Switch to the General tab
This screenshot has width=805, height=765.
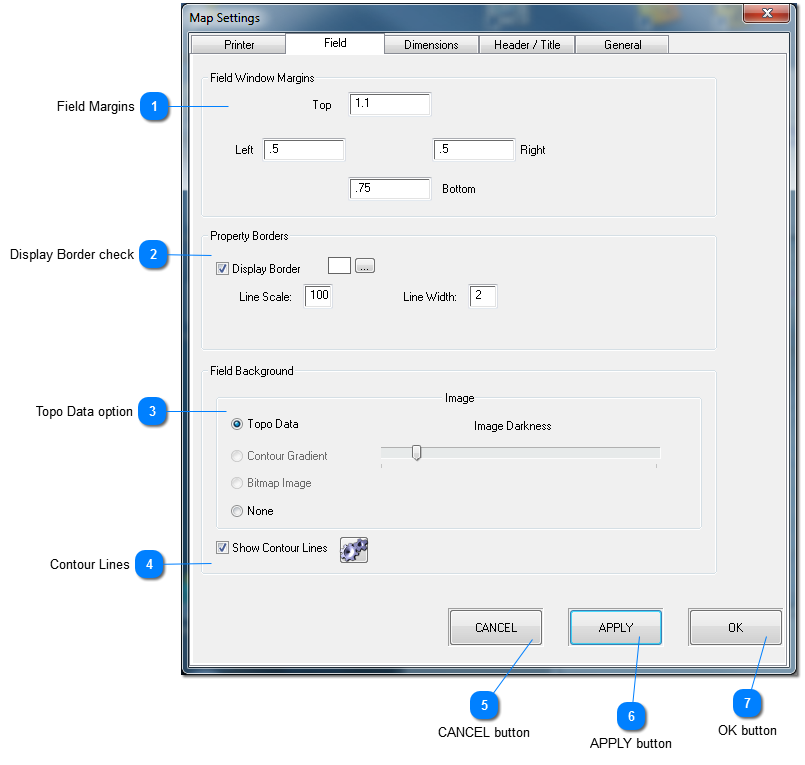[x=622, y=45]
